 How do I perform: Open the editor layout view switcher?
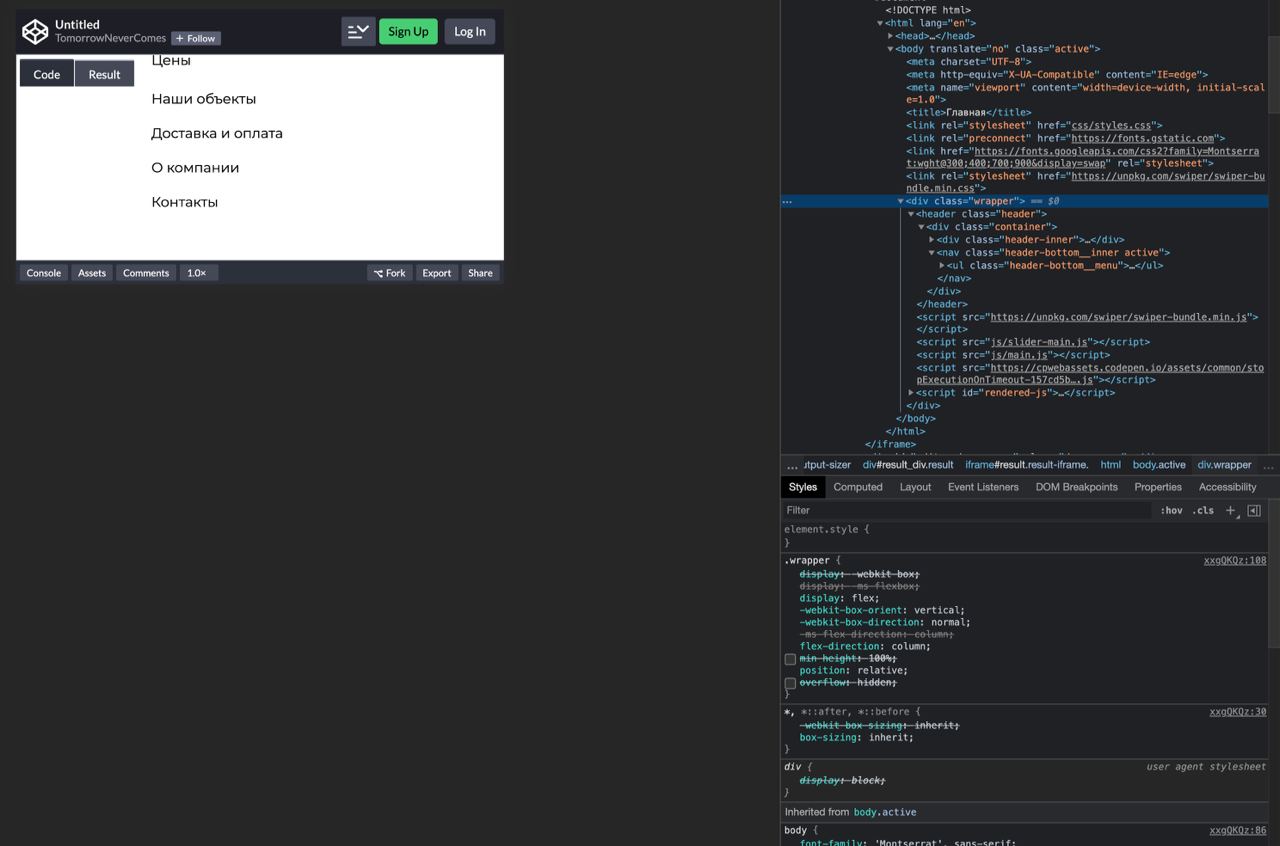pos(358,32)
